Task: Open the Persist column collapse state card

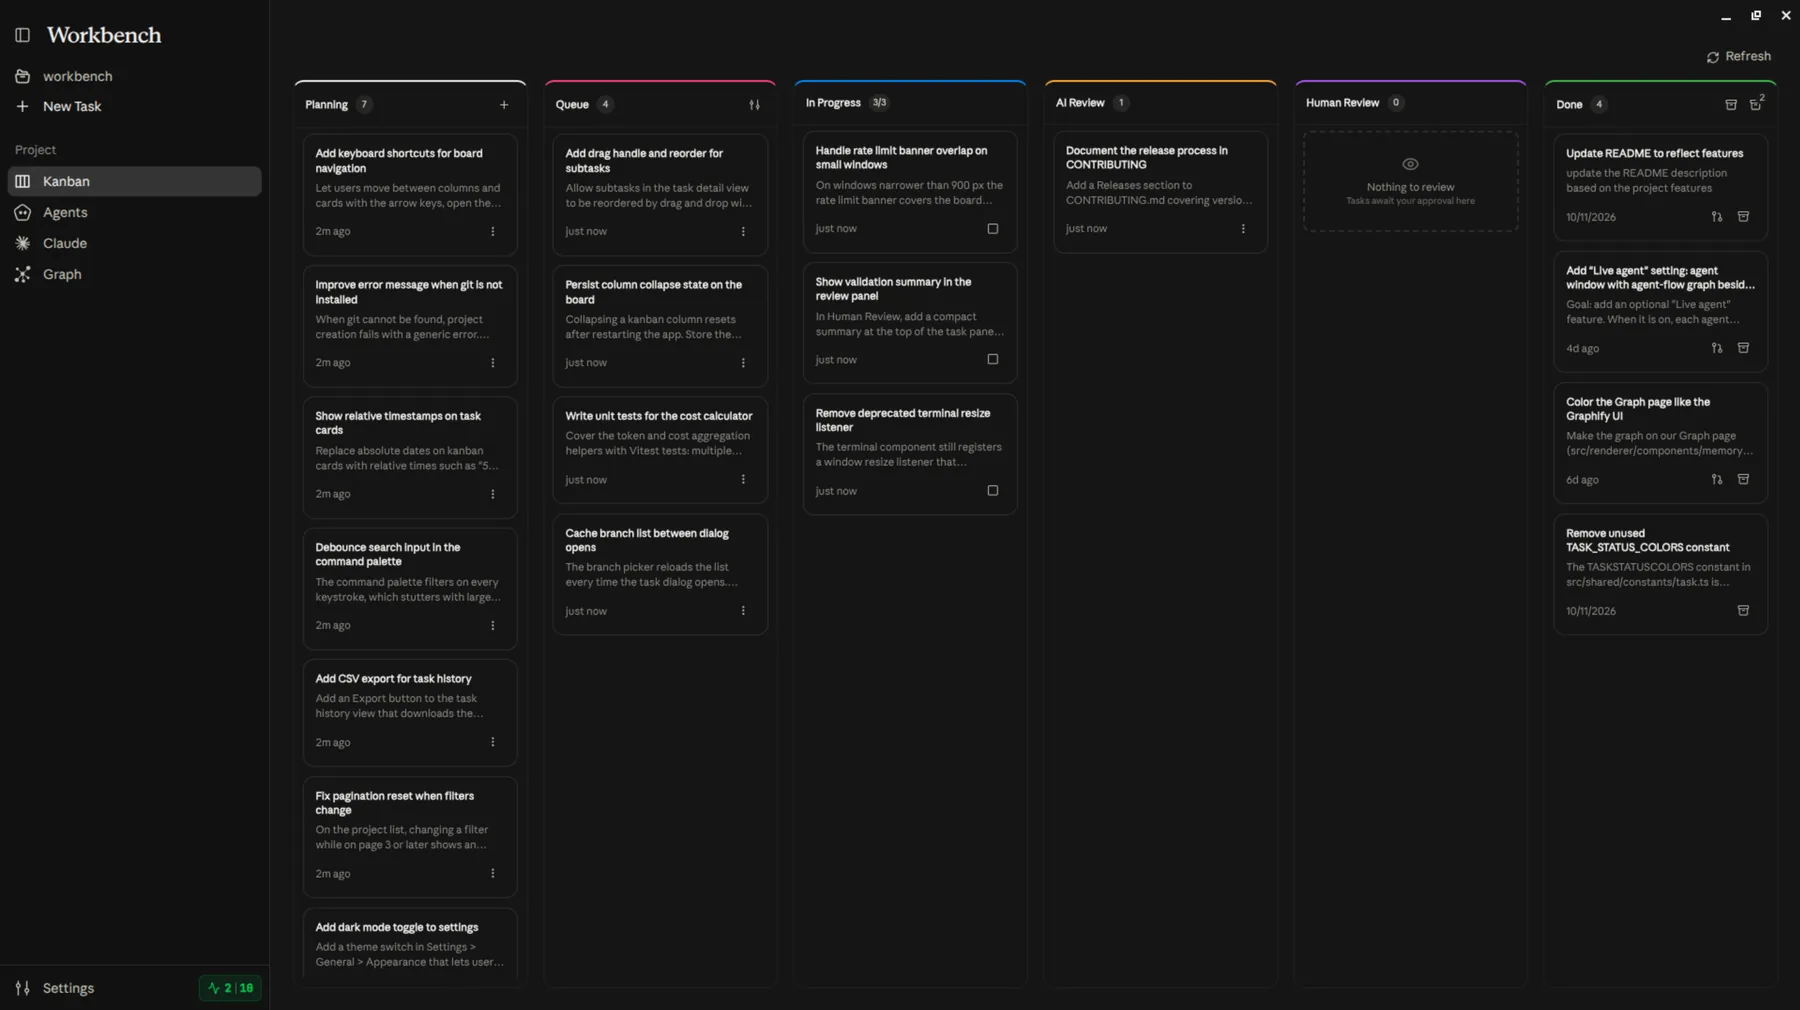Action: (660, 325)
